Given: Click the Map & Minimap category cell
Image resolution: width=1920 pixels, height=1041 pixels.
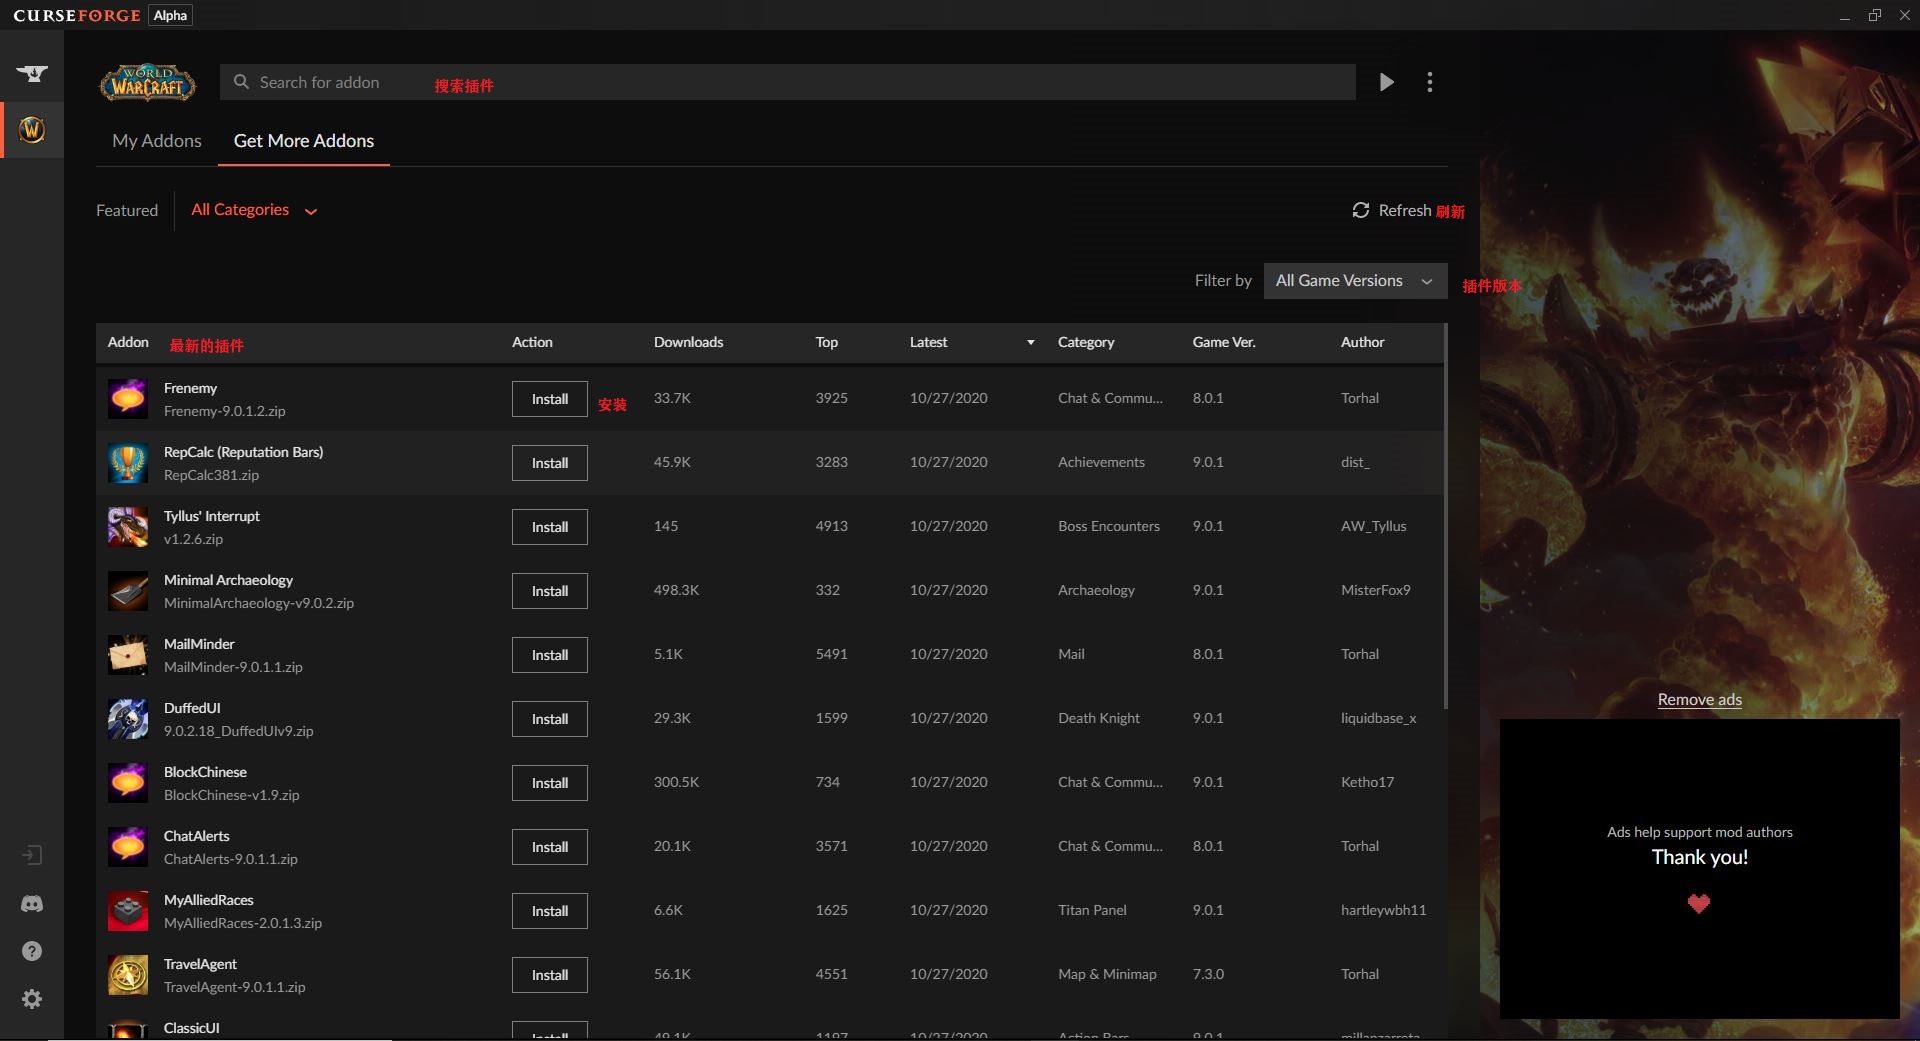Looking at the screenshot, I should (1107, 974).
